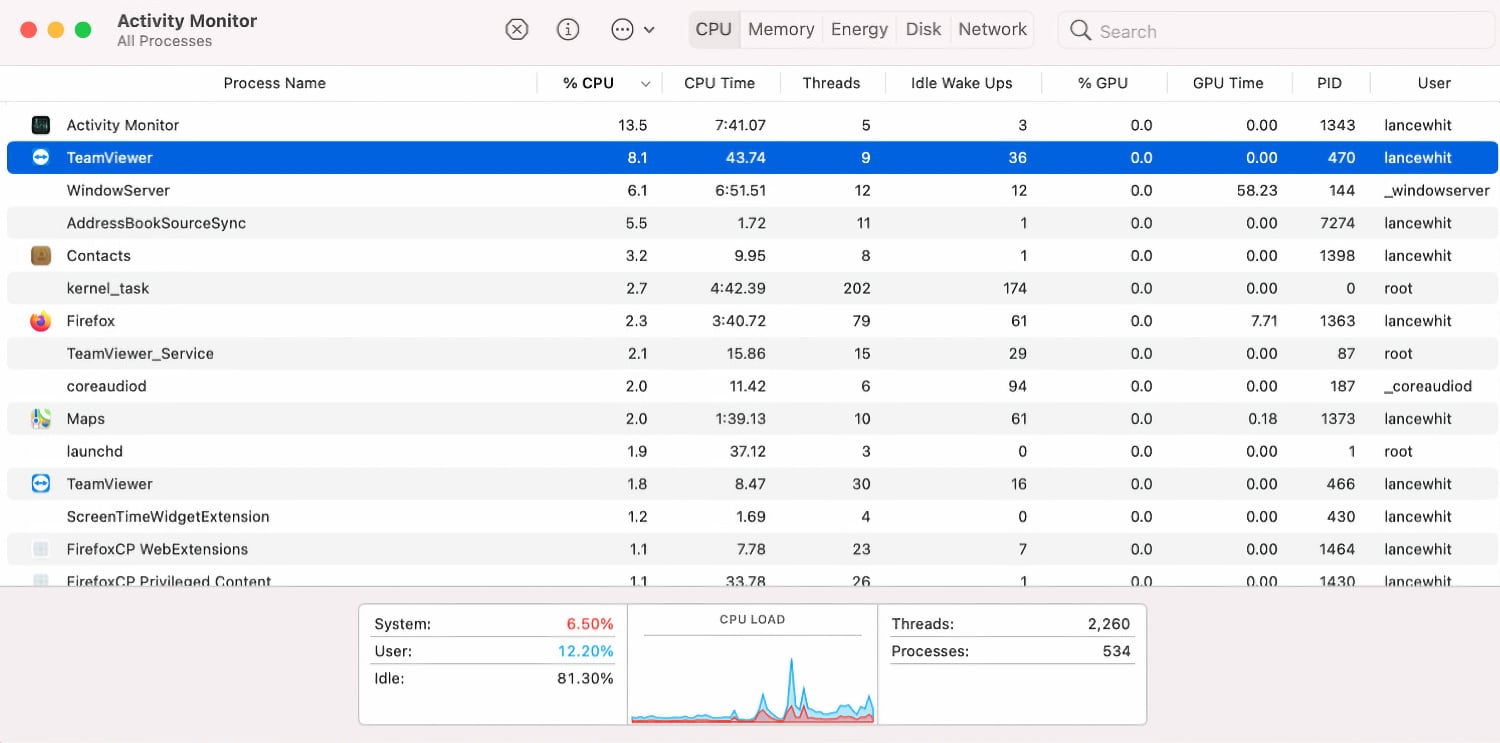Click the Firefox icon in the process list
Screen dimensions: 1500x743
(x=41, y=320)
